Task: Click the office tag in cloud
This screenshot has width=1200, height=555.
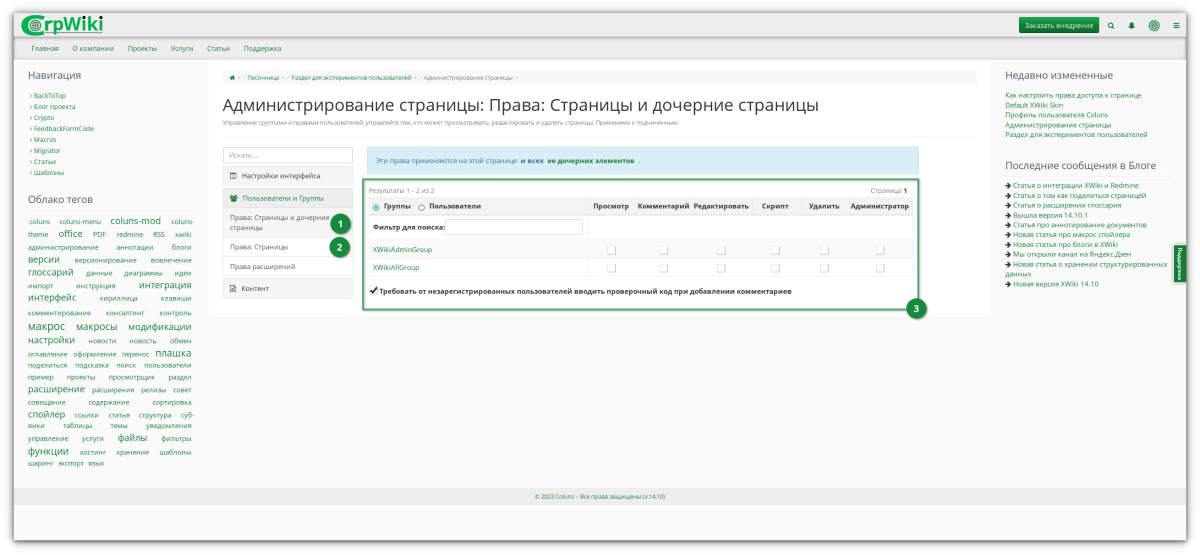Action: pyautogui.click(x=71, y=234)
